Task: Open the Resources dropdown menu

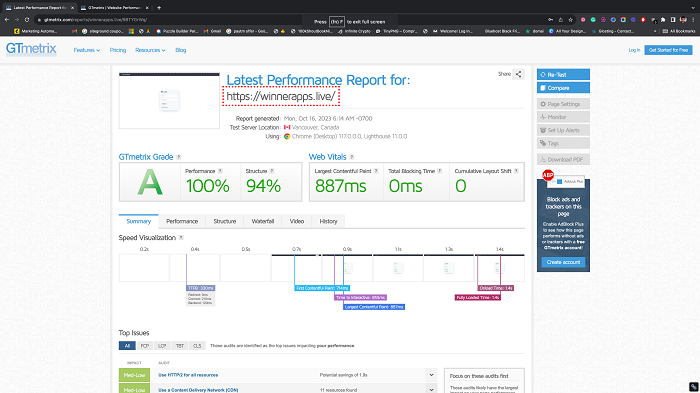Action: pyautogui.click(x=150, y=50)
